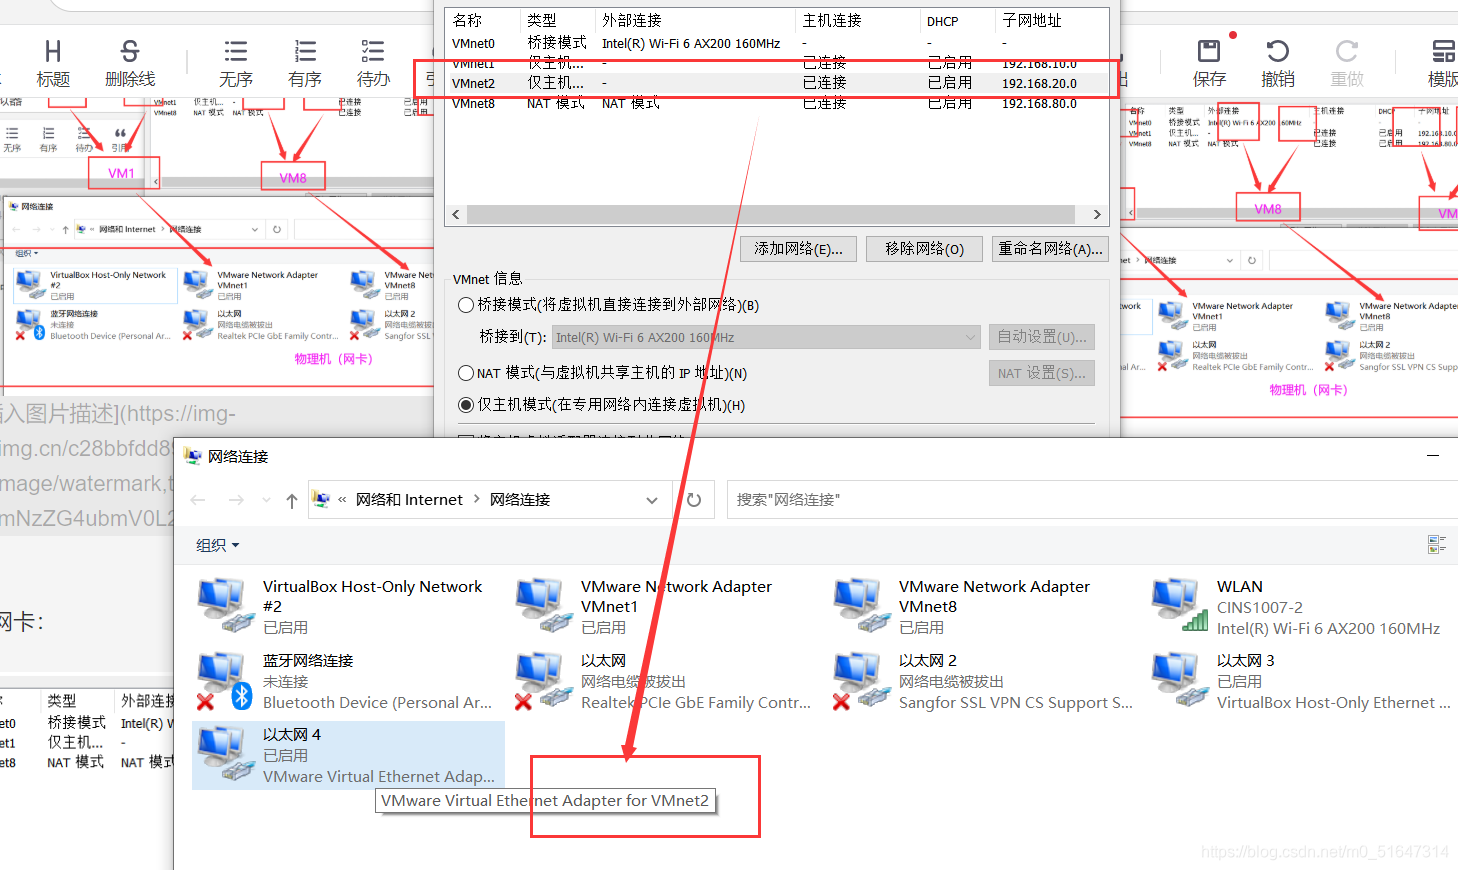Sort by 名称 column header
The image size is (1458, 870).
tap(483, 21)
